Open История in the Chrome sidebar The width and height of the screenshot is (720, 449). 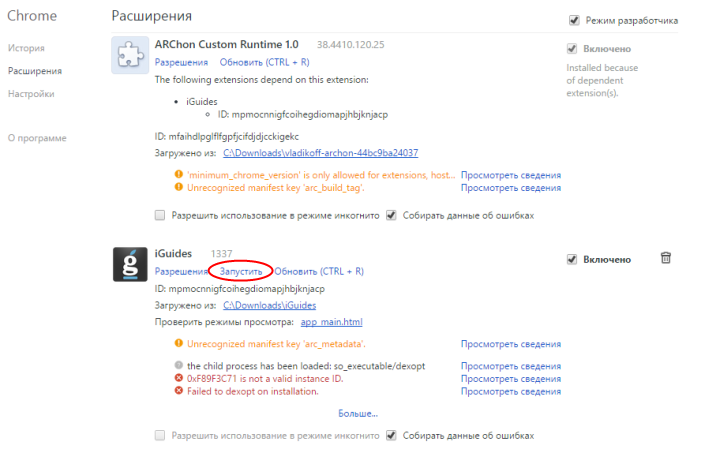click(26, 48)
